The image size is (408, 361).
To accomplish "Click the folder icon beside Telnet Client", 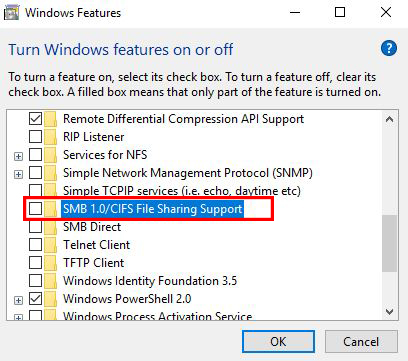I will click(50, 245).
